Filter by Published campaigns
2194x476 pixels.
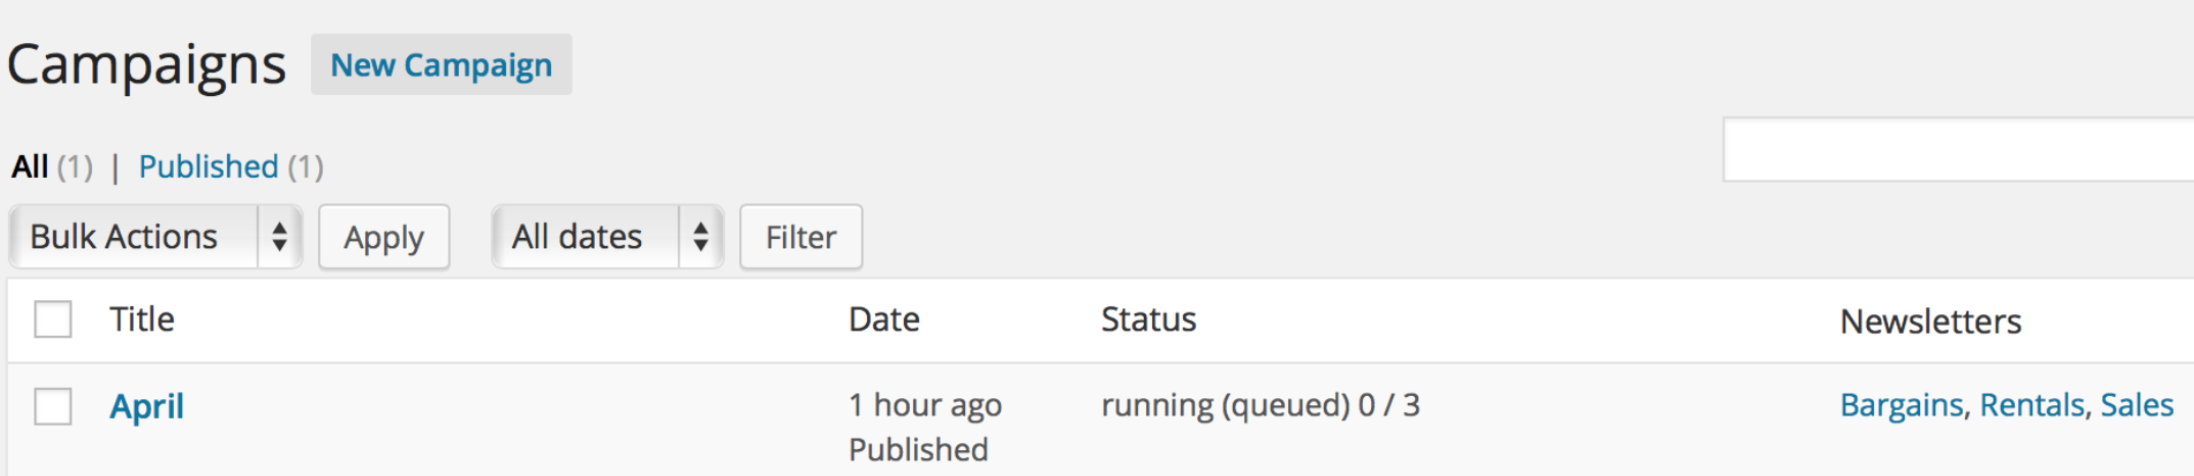tap(208, 166)
